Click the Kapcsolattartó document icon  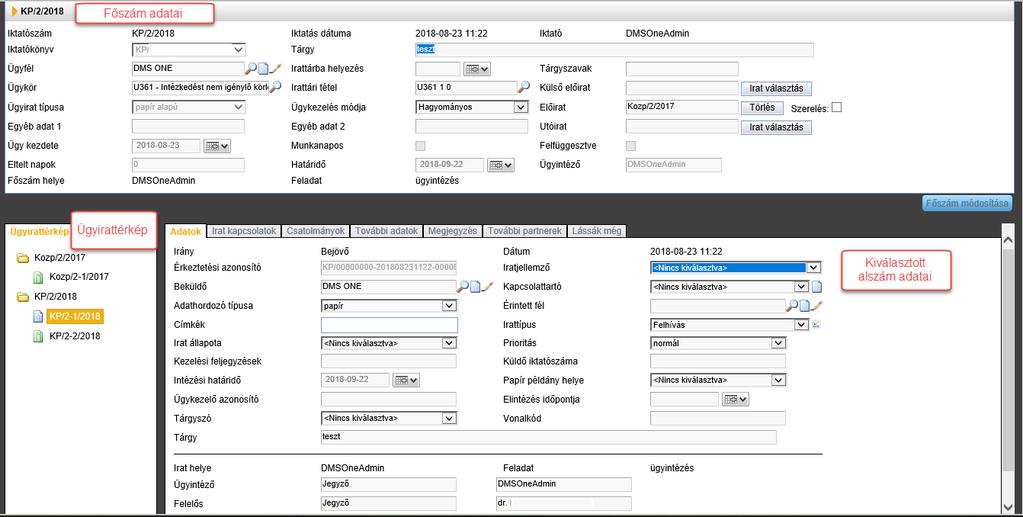[x=817, y=287]
